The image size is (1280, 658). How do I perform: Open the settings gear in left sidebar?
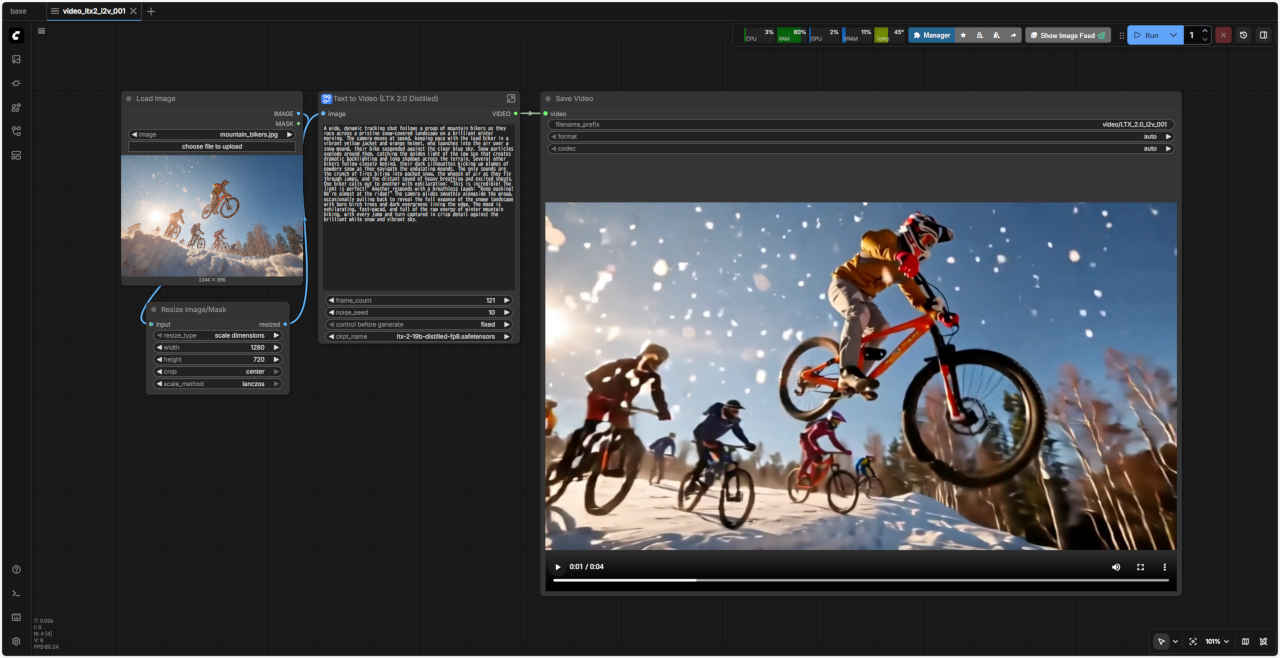tap(16, 641)
